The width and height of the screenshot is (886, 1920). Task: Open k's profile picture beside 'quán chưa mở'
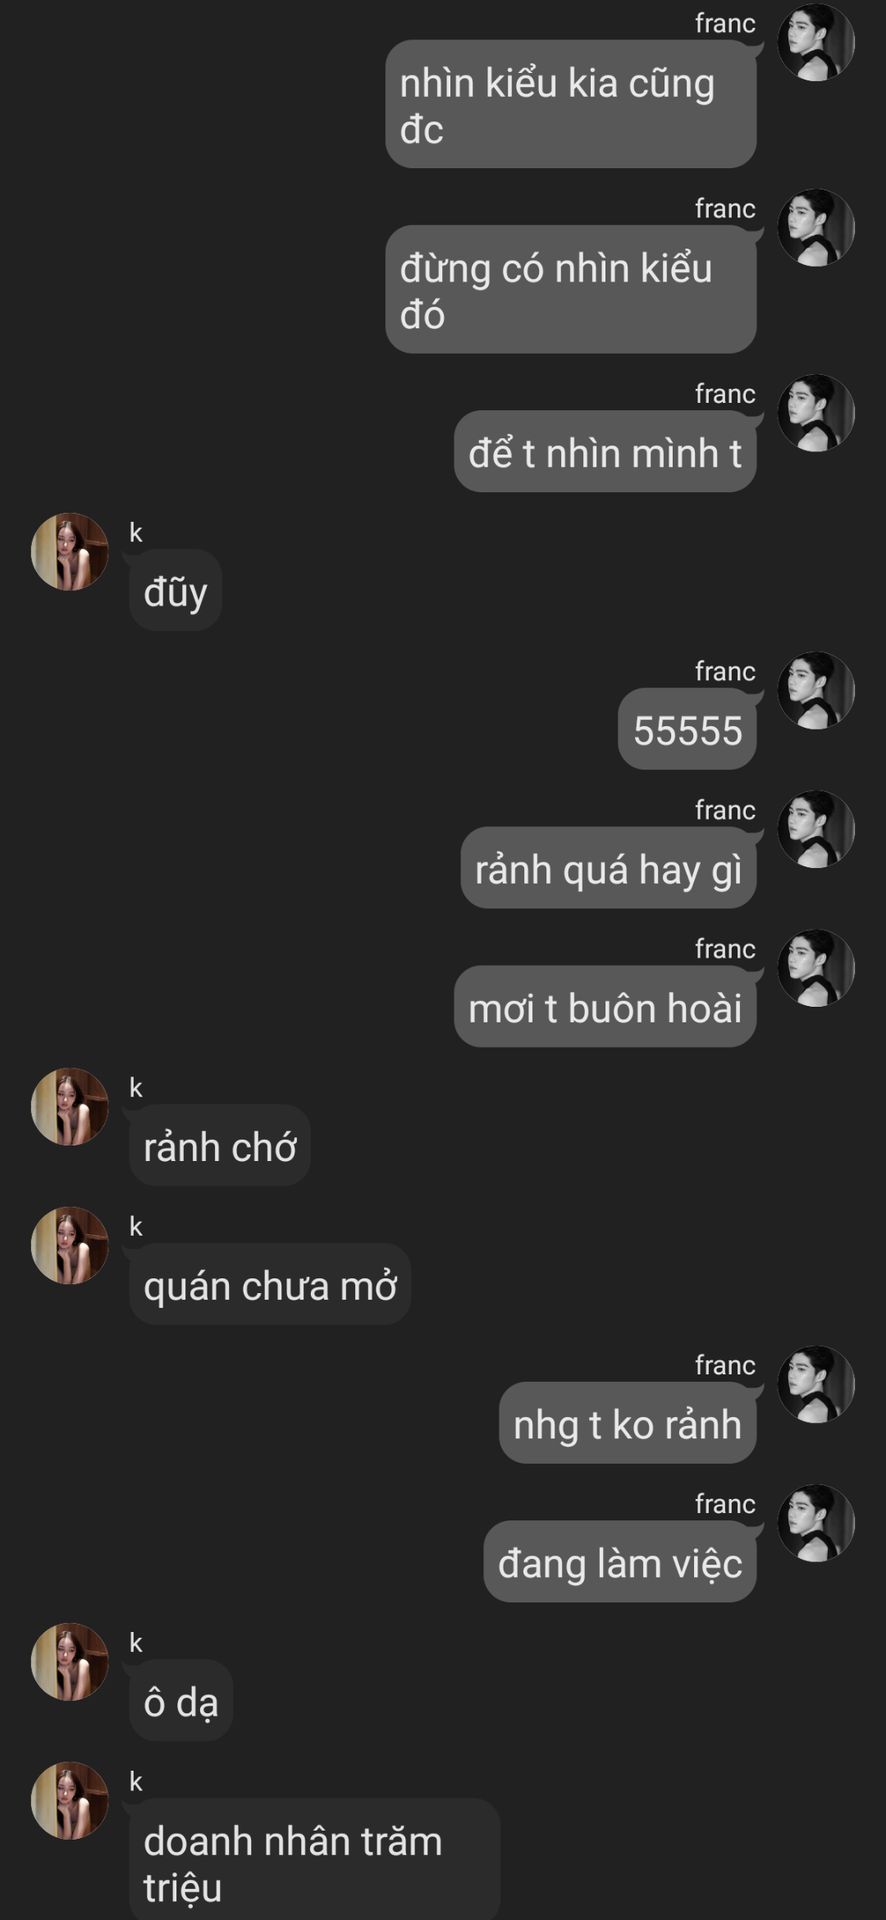(x=70, y=1246)
